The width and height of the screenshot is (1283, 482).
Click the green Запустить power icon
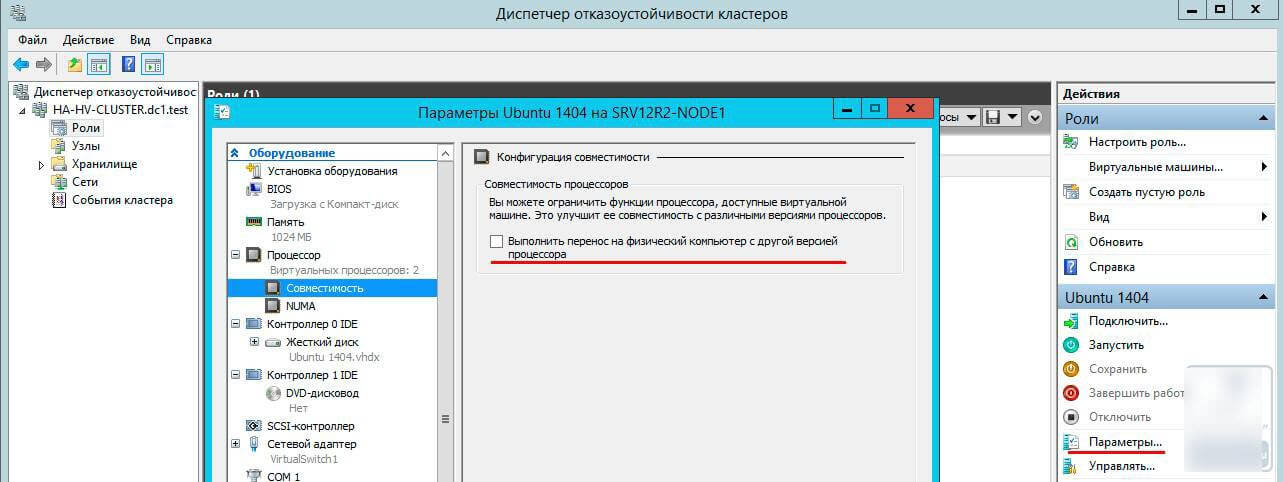click(x=1071, y=345)
